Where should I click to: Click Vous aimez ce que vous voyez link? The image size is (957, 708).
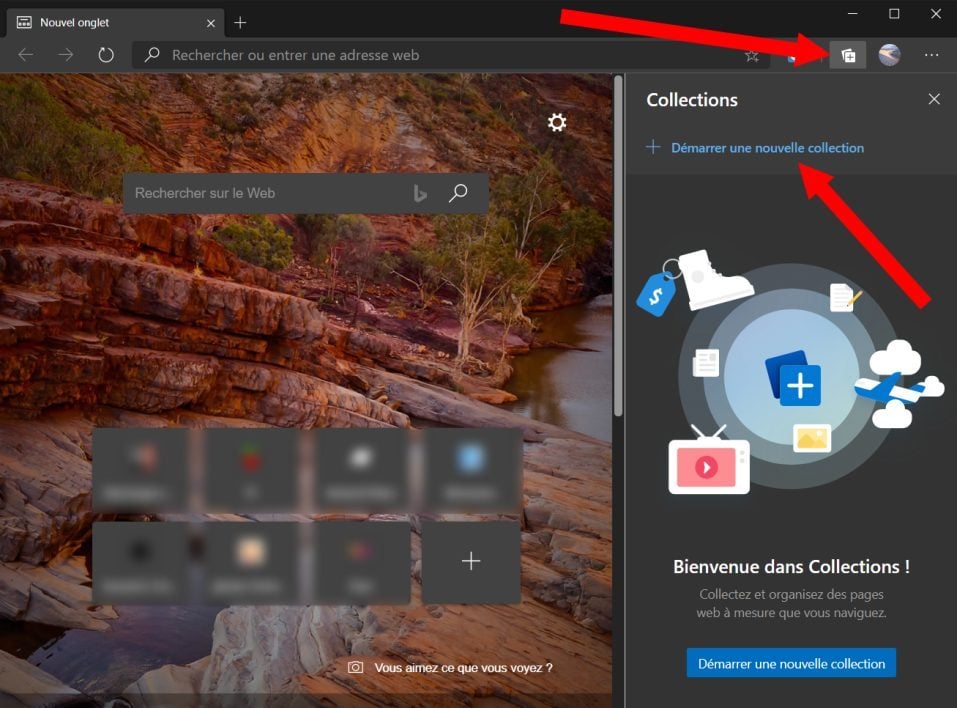[463, 668]
